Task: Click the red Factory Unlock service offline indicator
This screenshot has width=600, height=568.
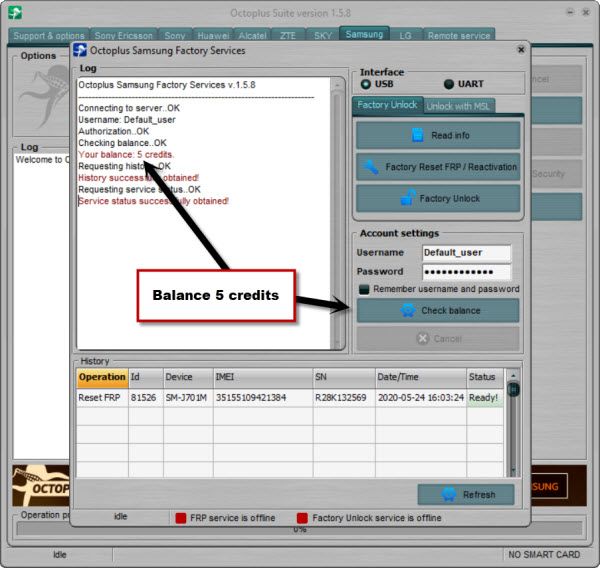Action: point(302,518)
